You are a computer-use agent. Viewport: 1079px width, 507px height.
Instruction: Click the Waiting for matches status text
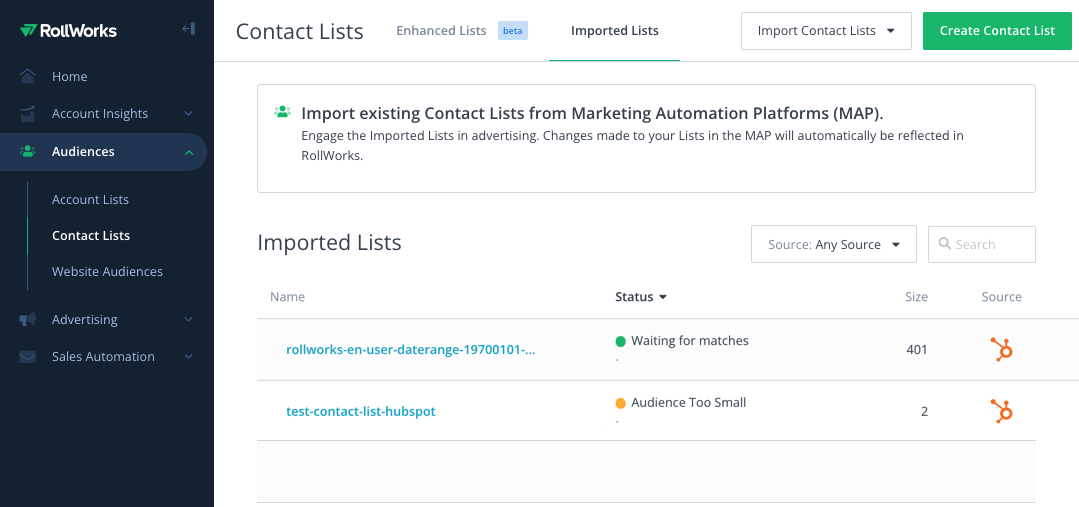pos(690,341)
